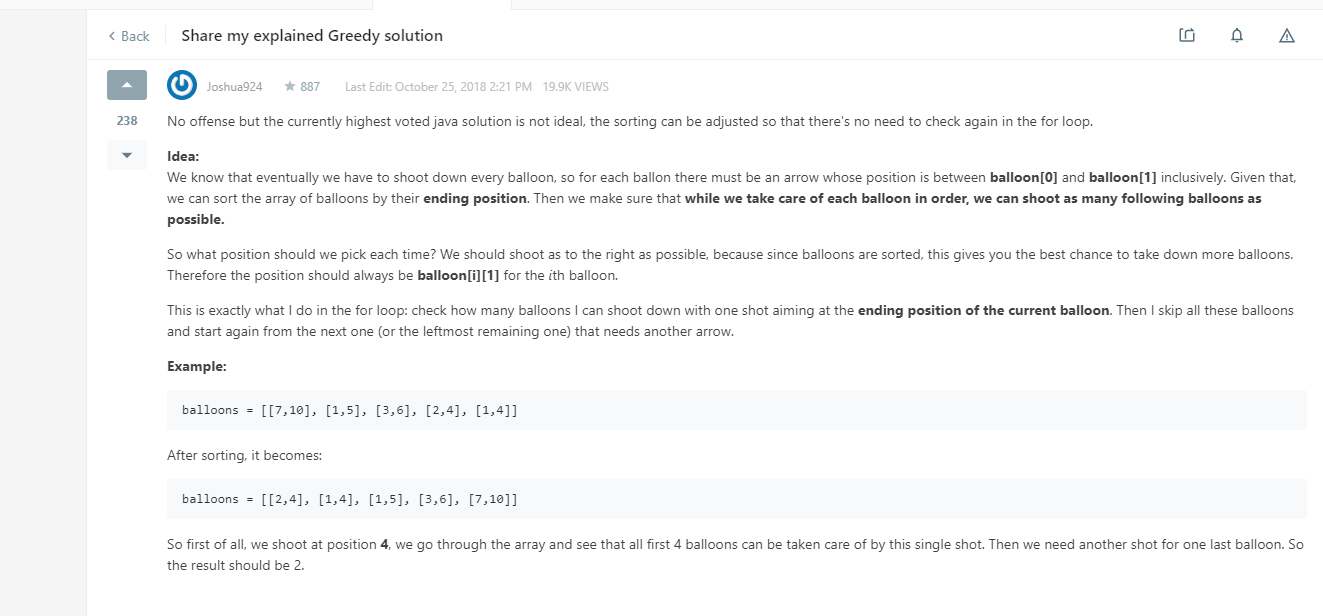
Task: Click the 238 vote count
Action: [x=127, y=121]
